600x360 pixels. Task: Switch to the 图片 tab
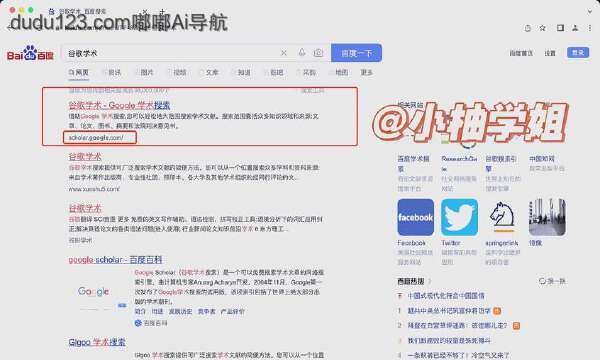pyautogui.click(x=145, y=72)
